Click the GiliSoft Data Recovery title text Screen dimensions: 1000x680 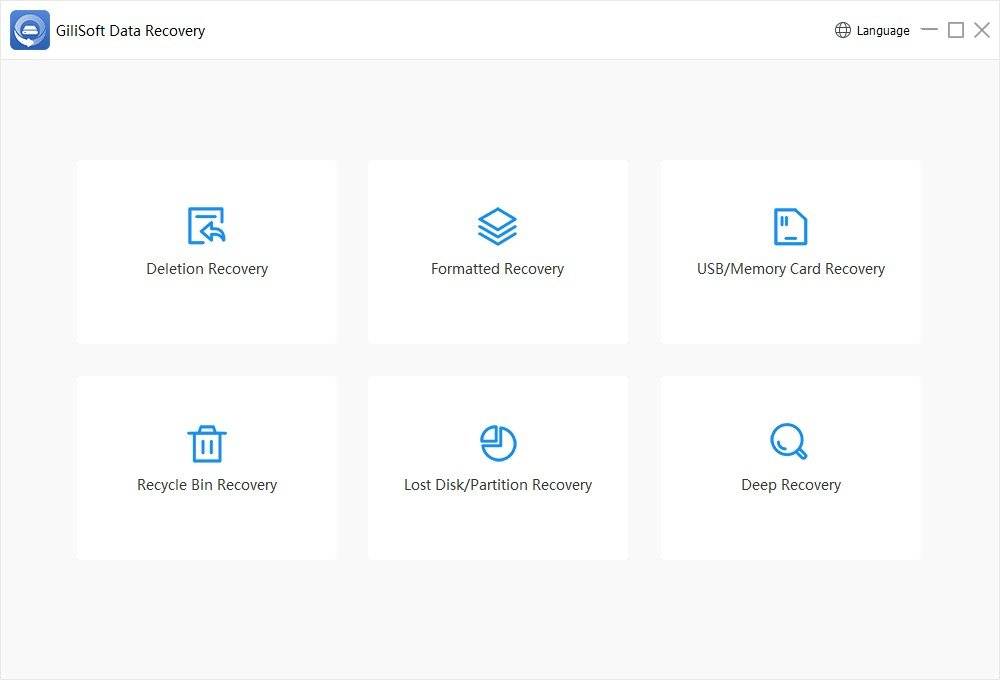tap(131, 31)
